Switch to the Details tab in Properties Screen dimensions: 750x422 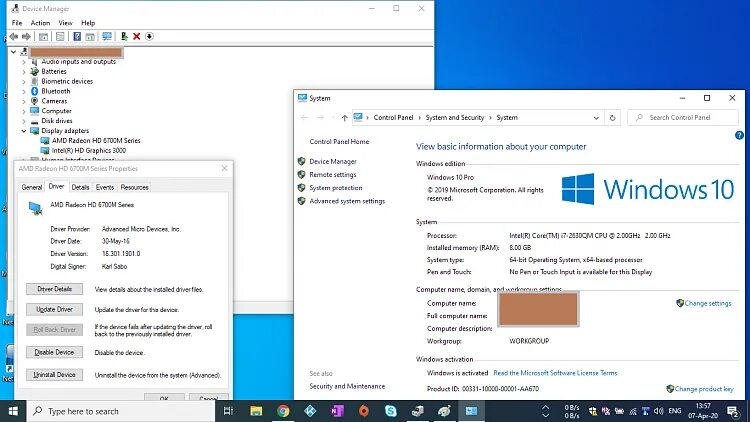(80, 187)
